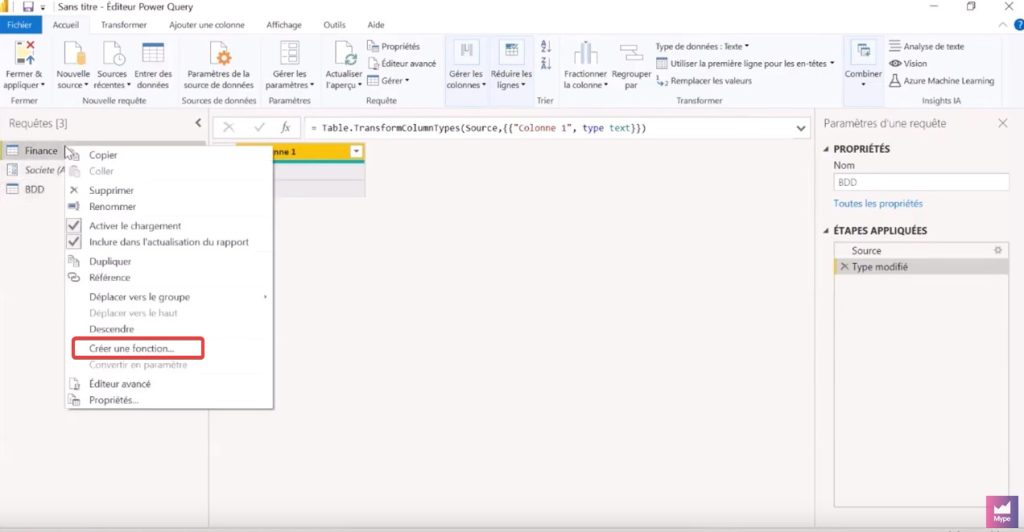The image size is (1024, 532).
Task: Select the BDD query
Action: click(x=34, y=189)
